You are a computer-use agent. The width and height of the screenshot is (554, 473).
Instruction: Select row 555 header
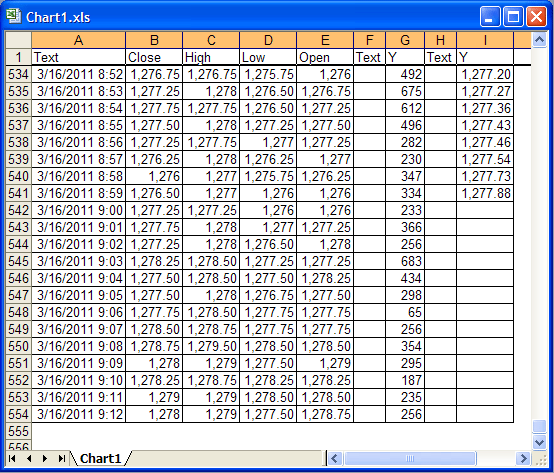point(18,431)
